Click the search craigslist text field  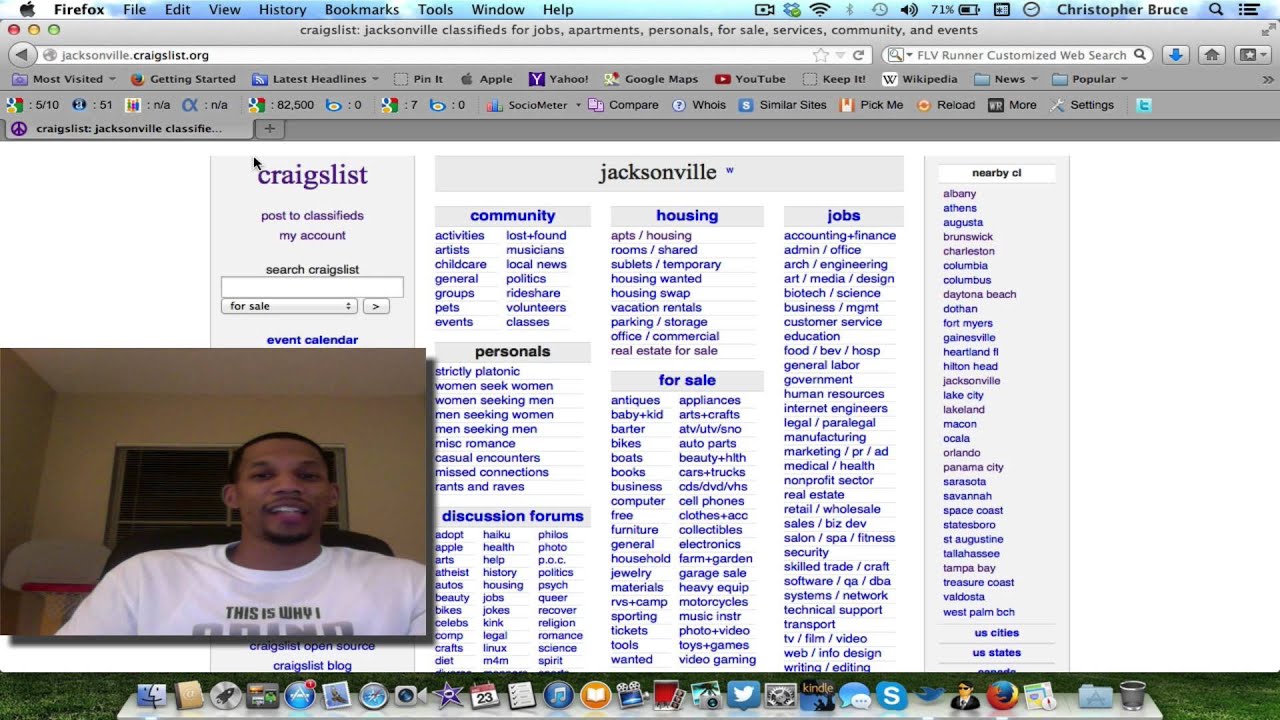(312, 287)
